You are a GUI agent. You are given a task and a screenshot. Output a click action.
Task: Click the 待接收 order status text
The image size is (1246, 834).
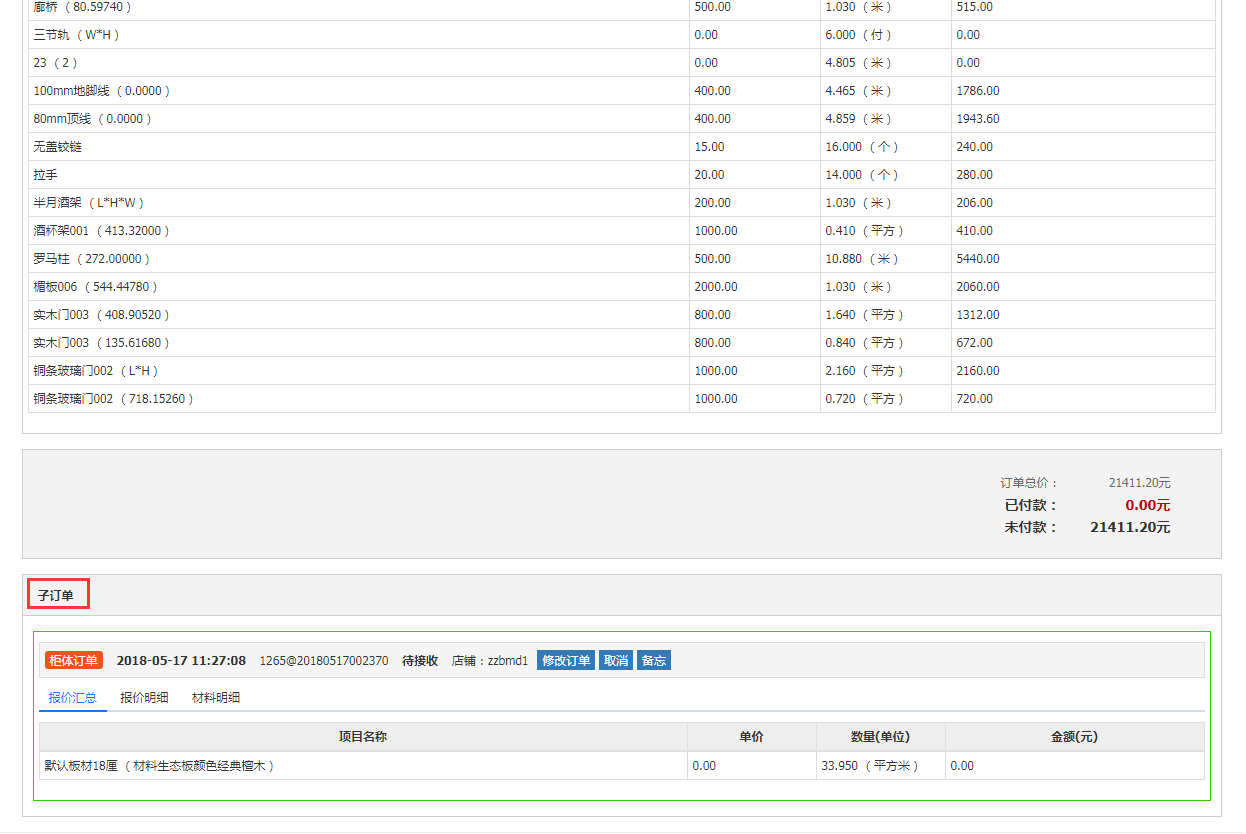[420, 661]
